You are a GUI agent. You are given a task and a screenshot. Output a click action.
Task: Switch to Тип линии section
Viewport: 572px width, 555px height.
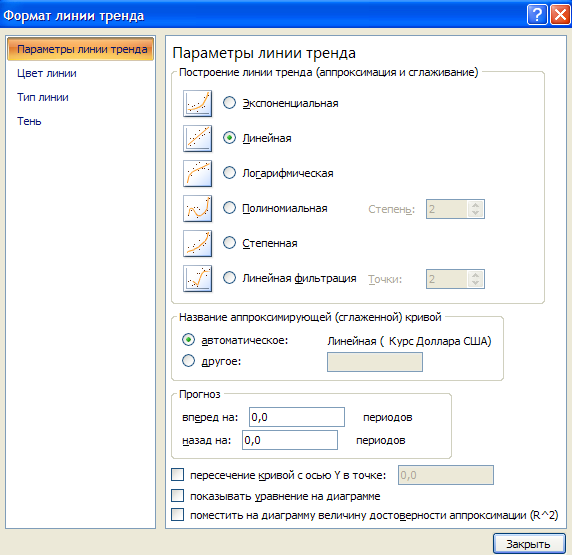tap(43, 97)
